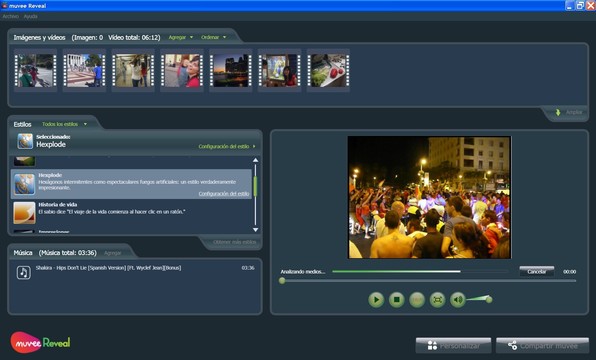Mute audio with the speaker icon
The image size is (596, 360).
point(458,300)
